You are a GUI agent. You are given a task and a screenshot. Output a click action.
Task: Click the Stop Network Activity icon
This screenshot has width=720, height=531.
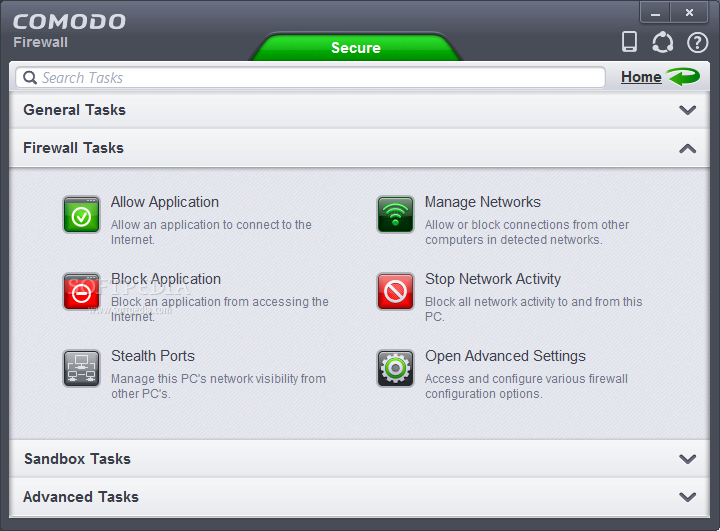(395, 291)
